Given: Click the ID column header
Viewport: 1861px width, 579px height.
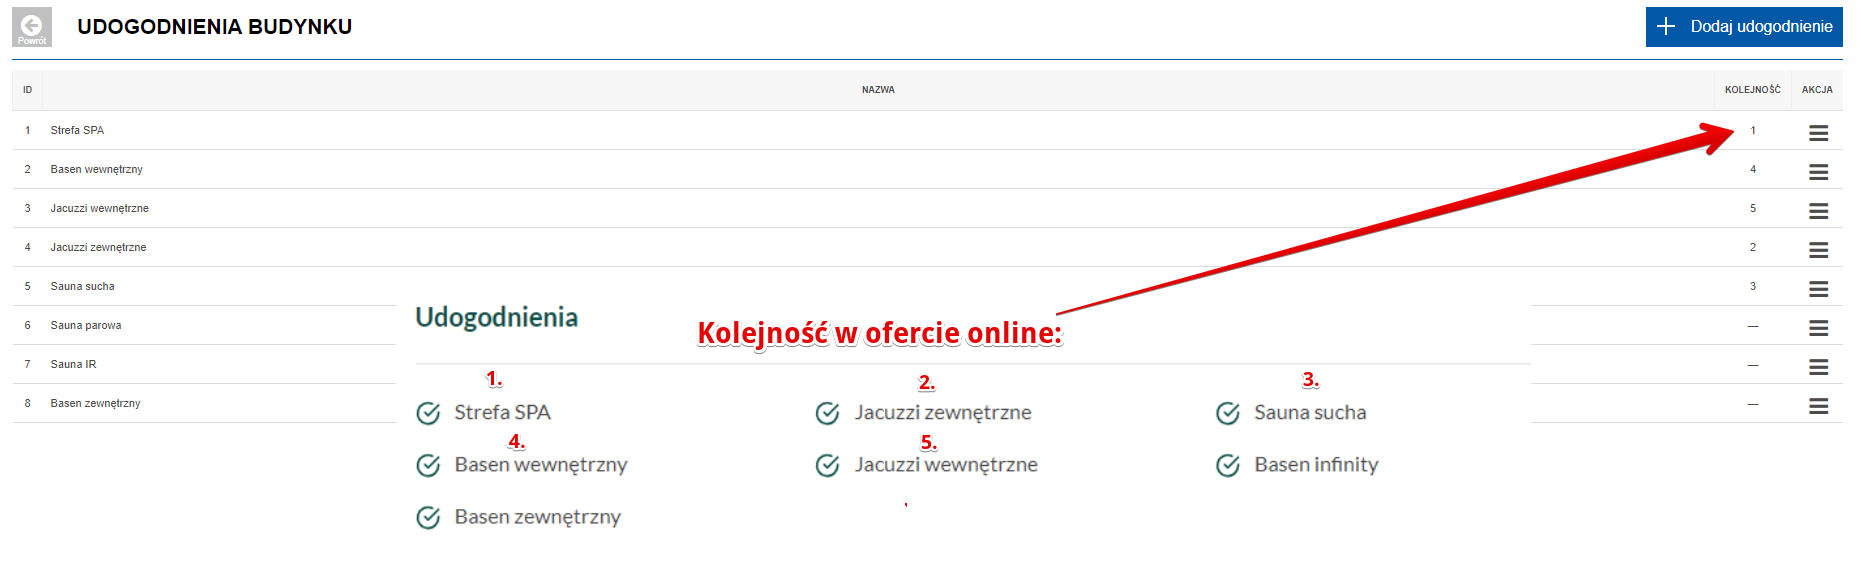Looking at the screenshot, I should pyautogui.click(x=27, y=90).
